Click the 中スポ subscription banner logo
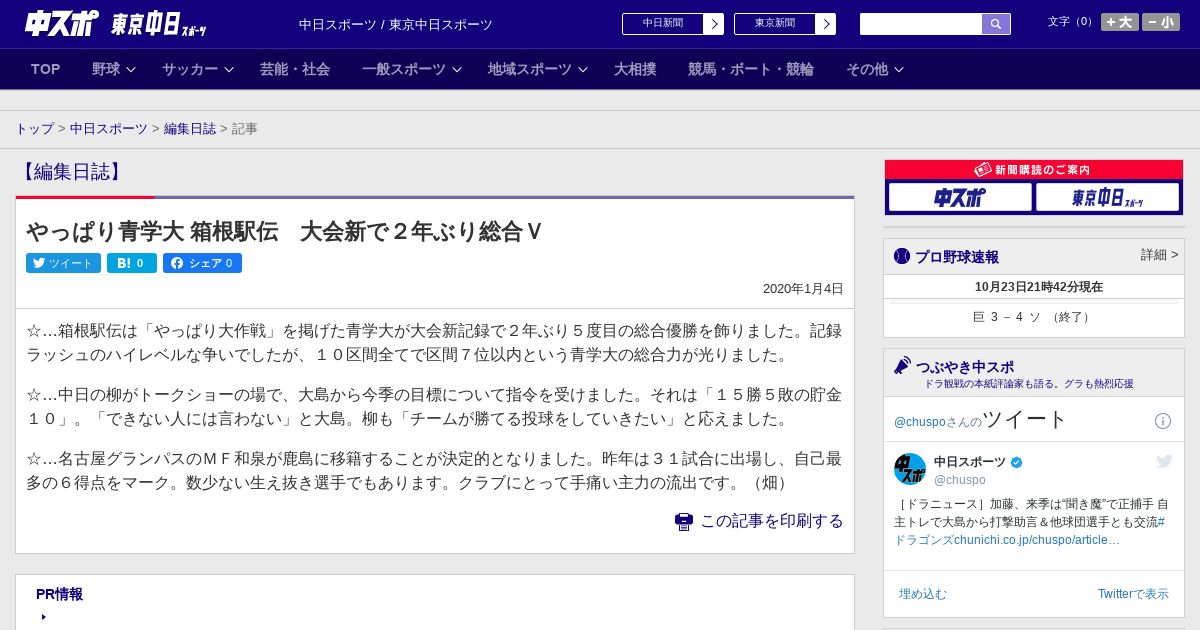 [959, 197]
